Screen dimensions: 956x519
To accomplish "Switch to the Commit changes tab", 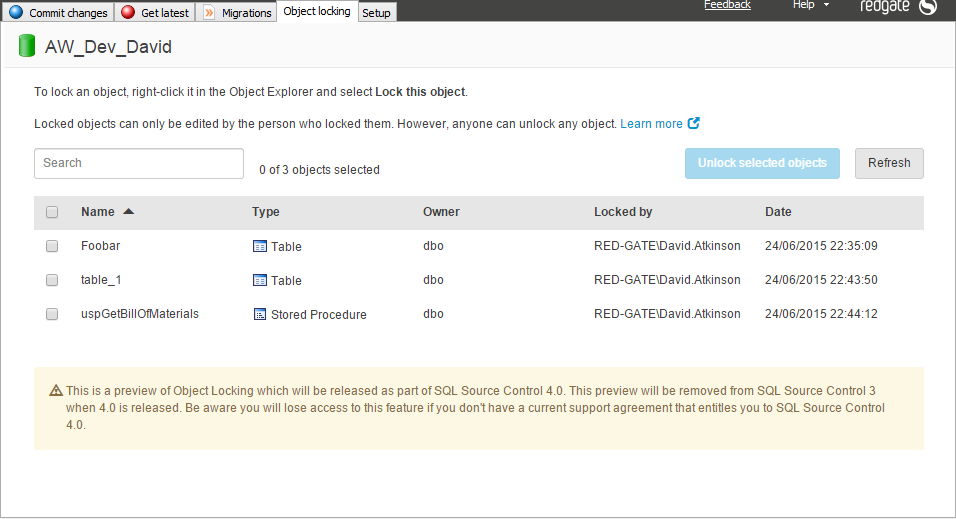I will click(x=57, y=12).
